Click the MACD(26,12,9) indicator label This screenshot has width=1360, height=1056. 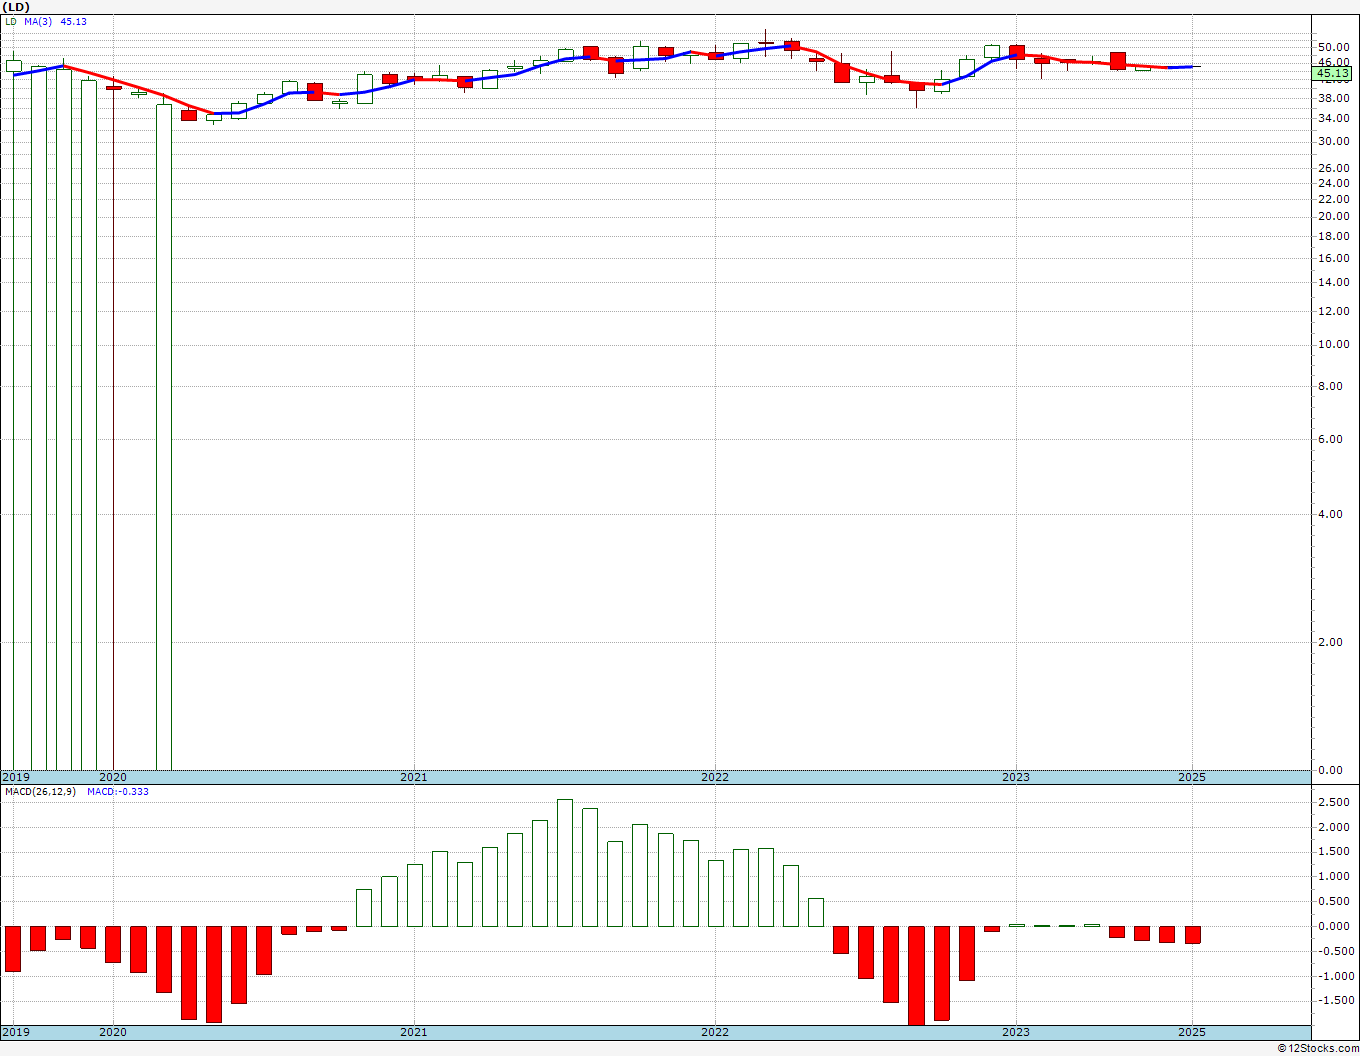[x=40, y=792]
